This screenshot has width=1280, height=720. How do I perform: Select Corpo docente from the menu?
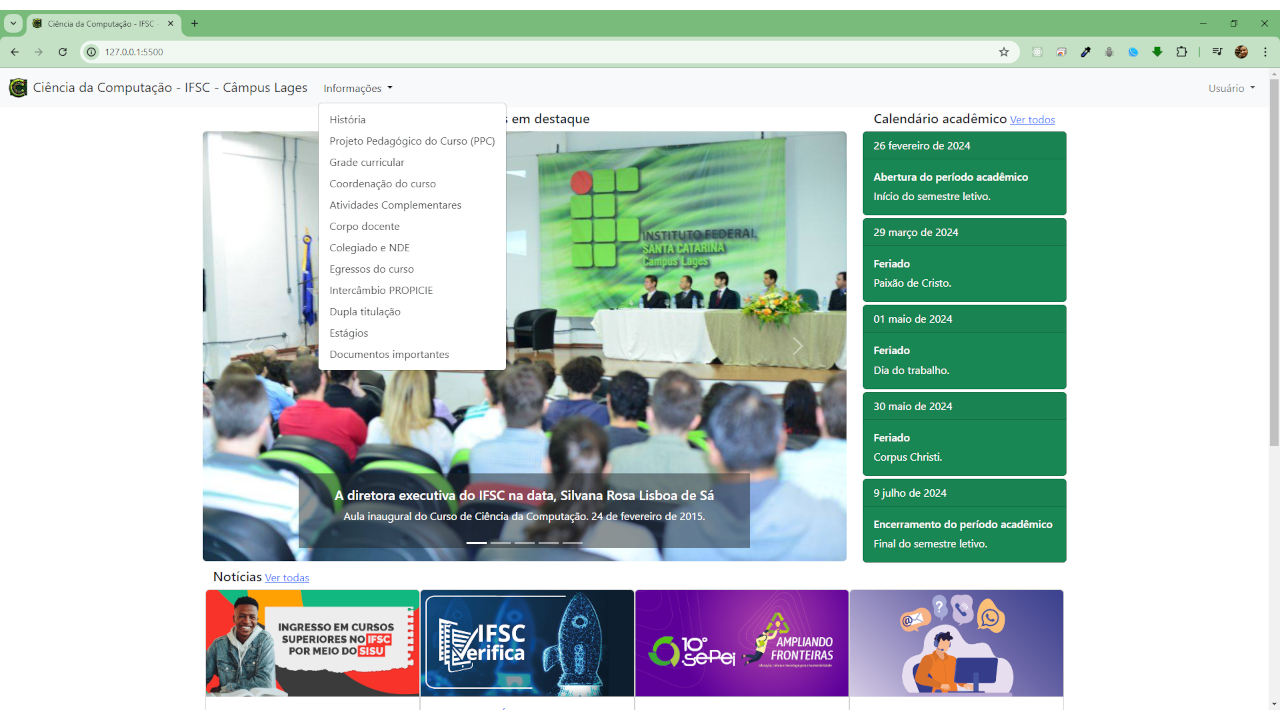364,226
